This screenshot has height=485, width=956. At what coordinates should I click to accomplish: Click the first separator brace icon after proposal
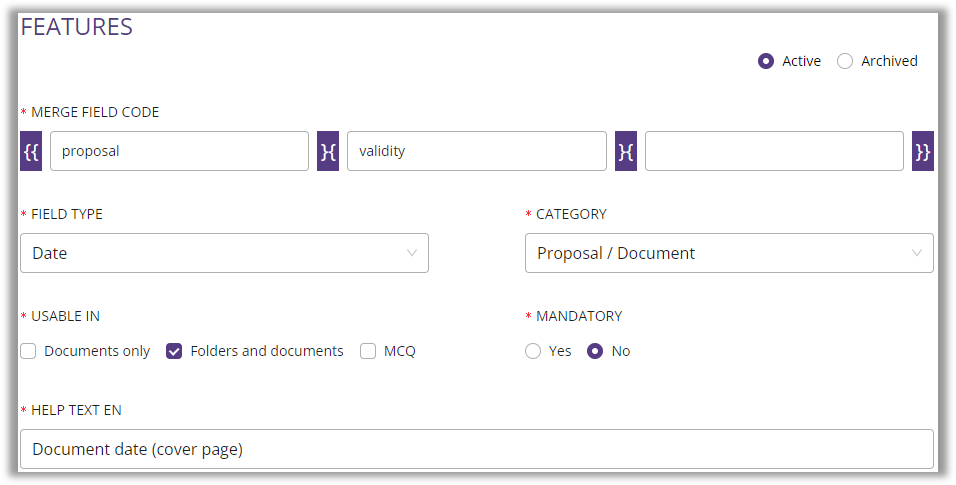tap(328, 151)
